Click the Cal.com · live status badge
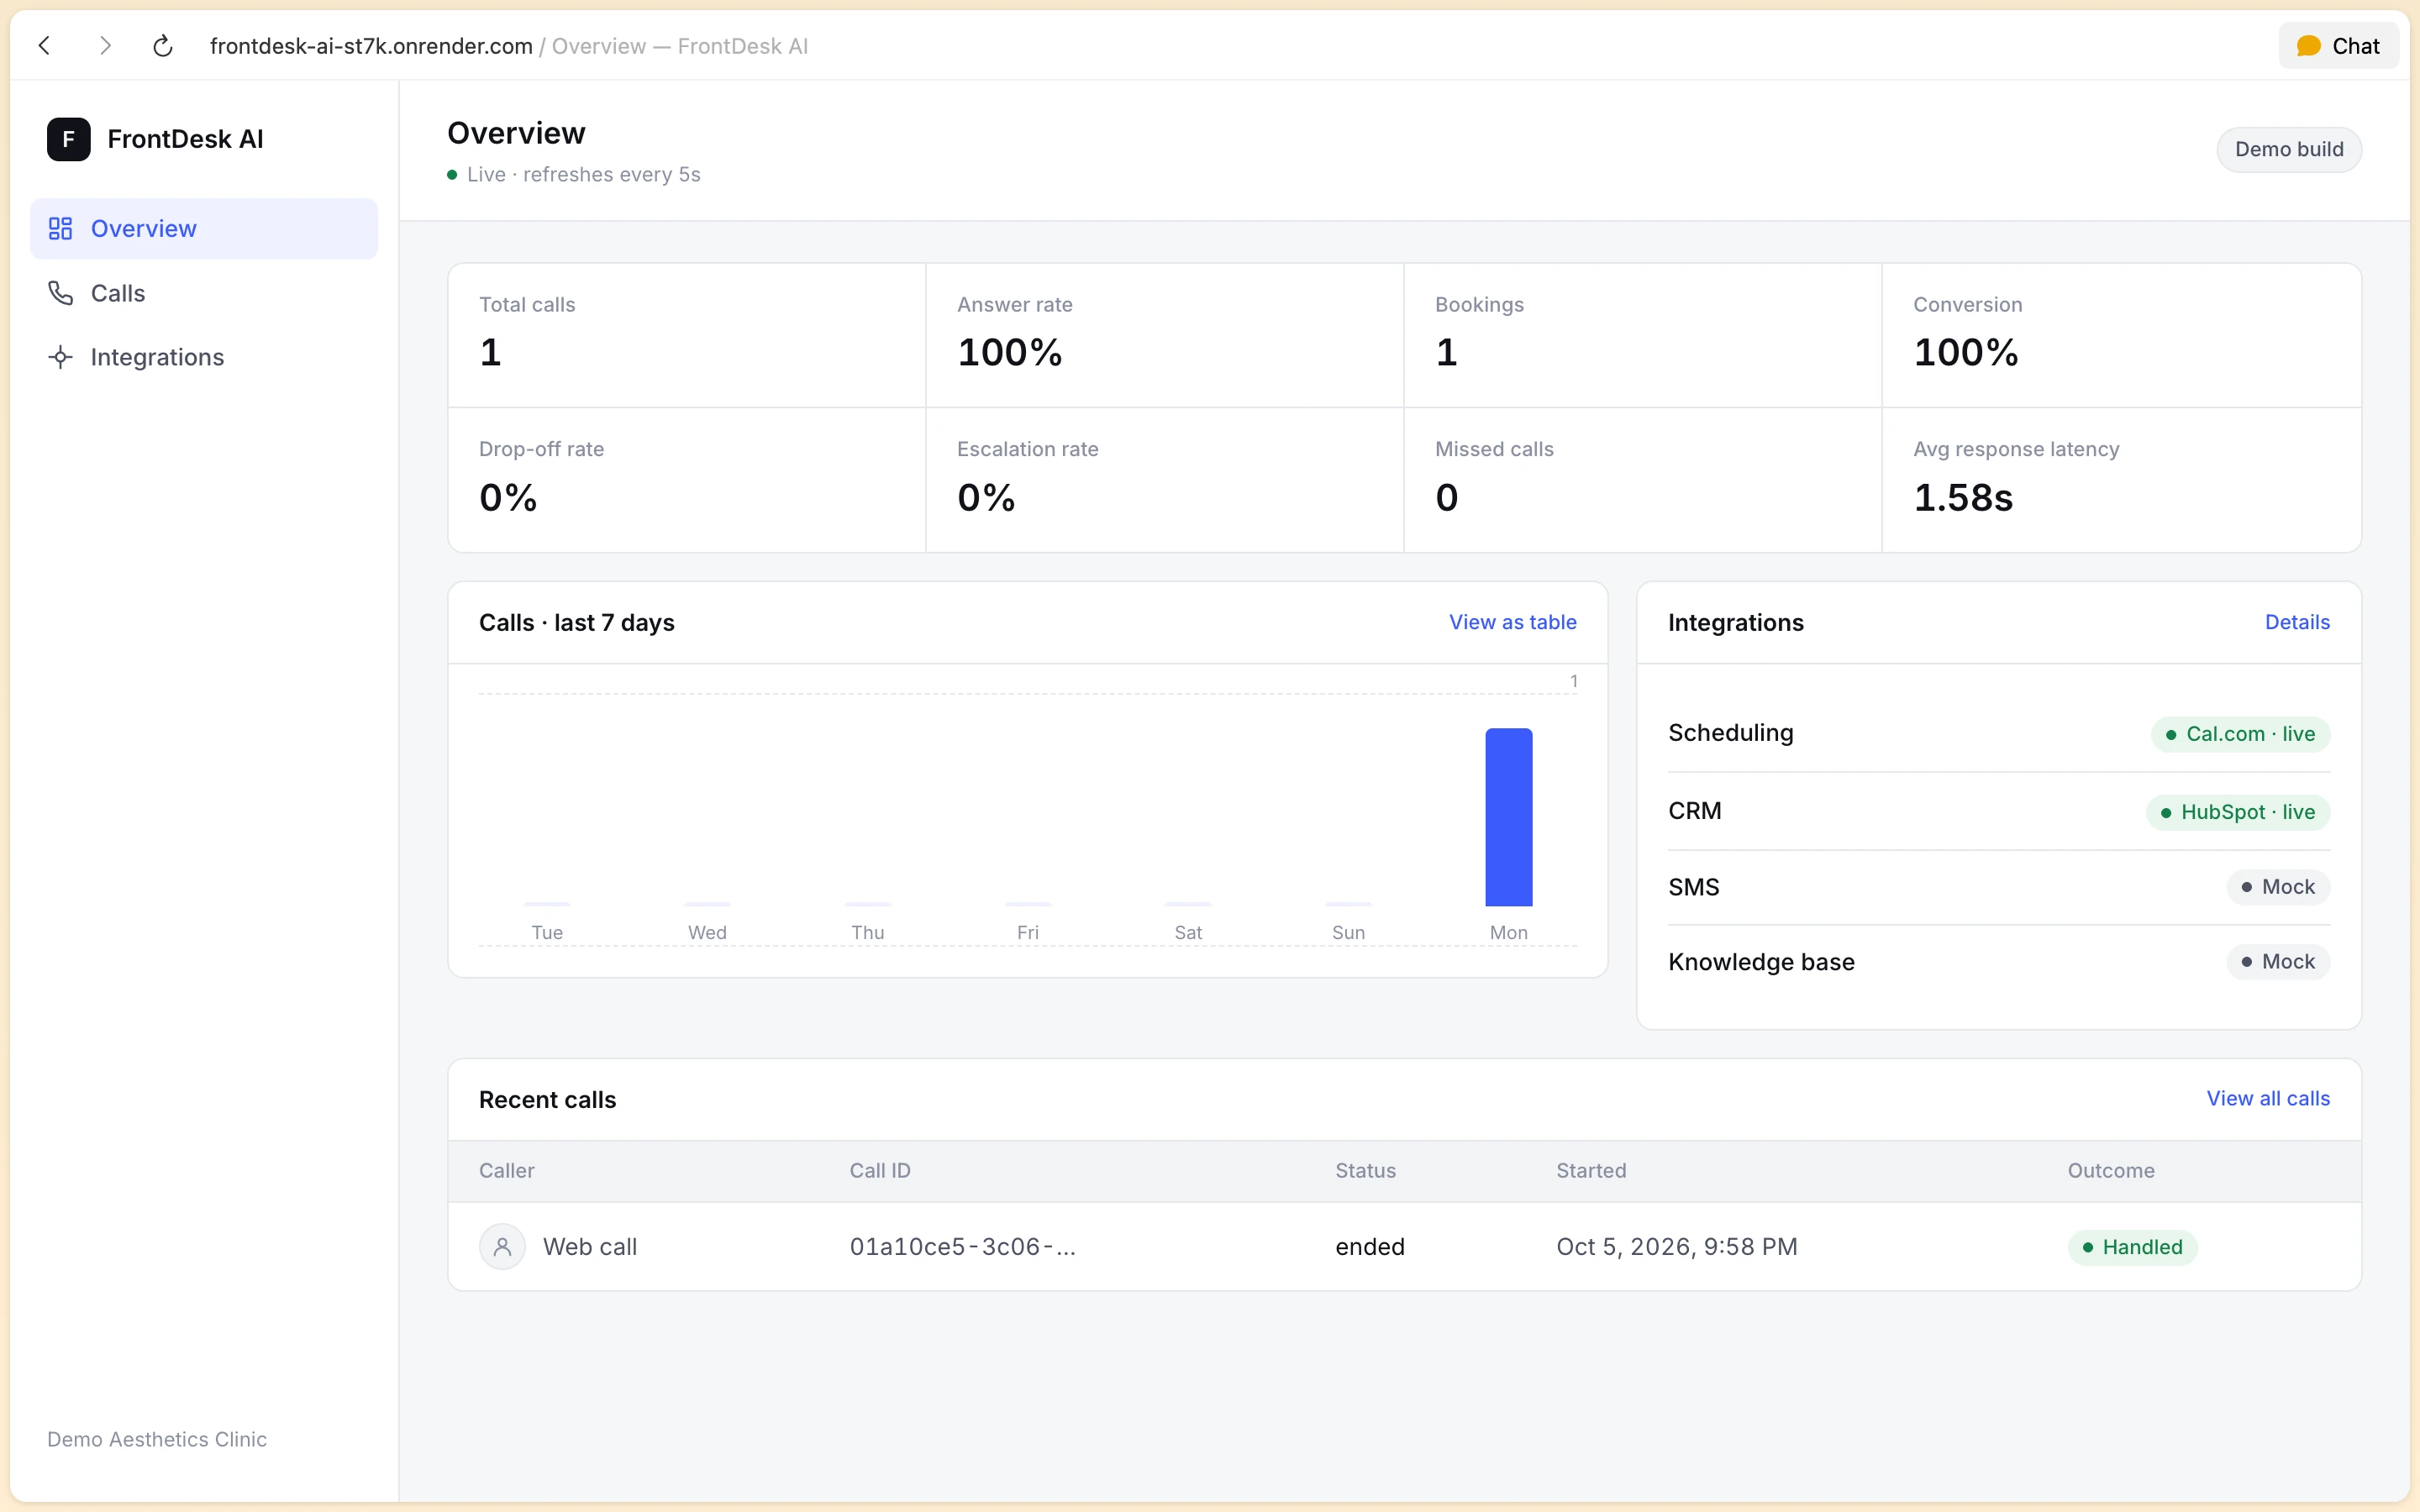This screenshot has width=2420, height=1512. tap(2240, 734)
